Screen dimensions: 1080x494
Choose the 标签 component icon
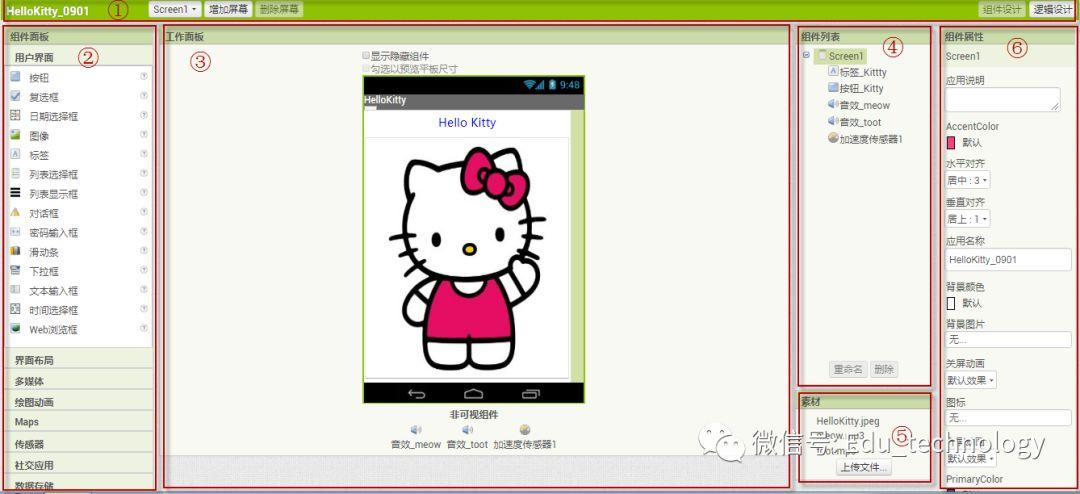(x=15, y=154)
